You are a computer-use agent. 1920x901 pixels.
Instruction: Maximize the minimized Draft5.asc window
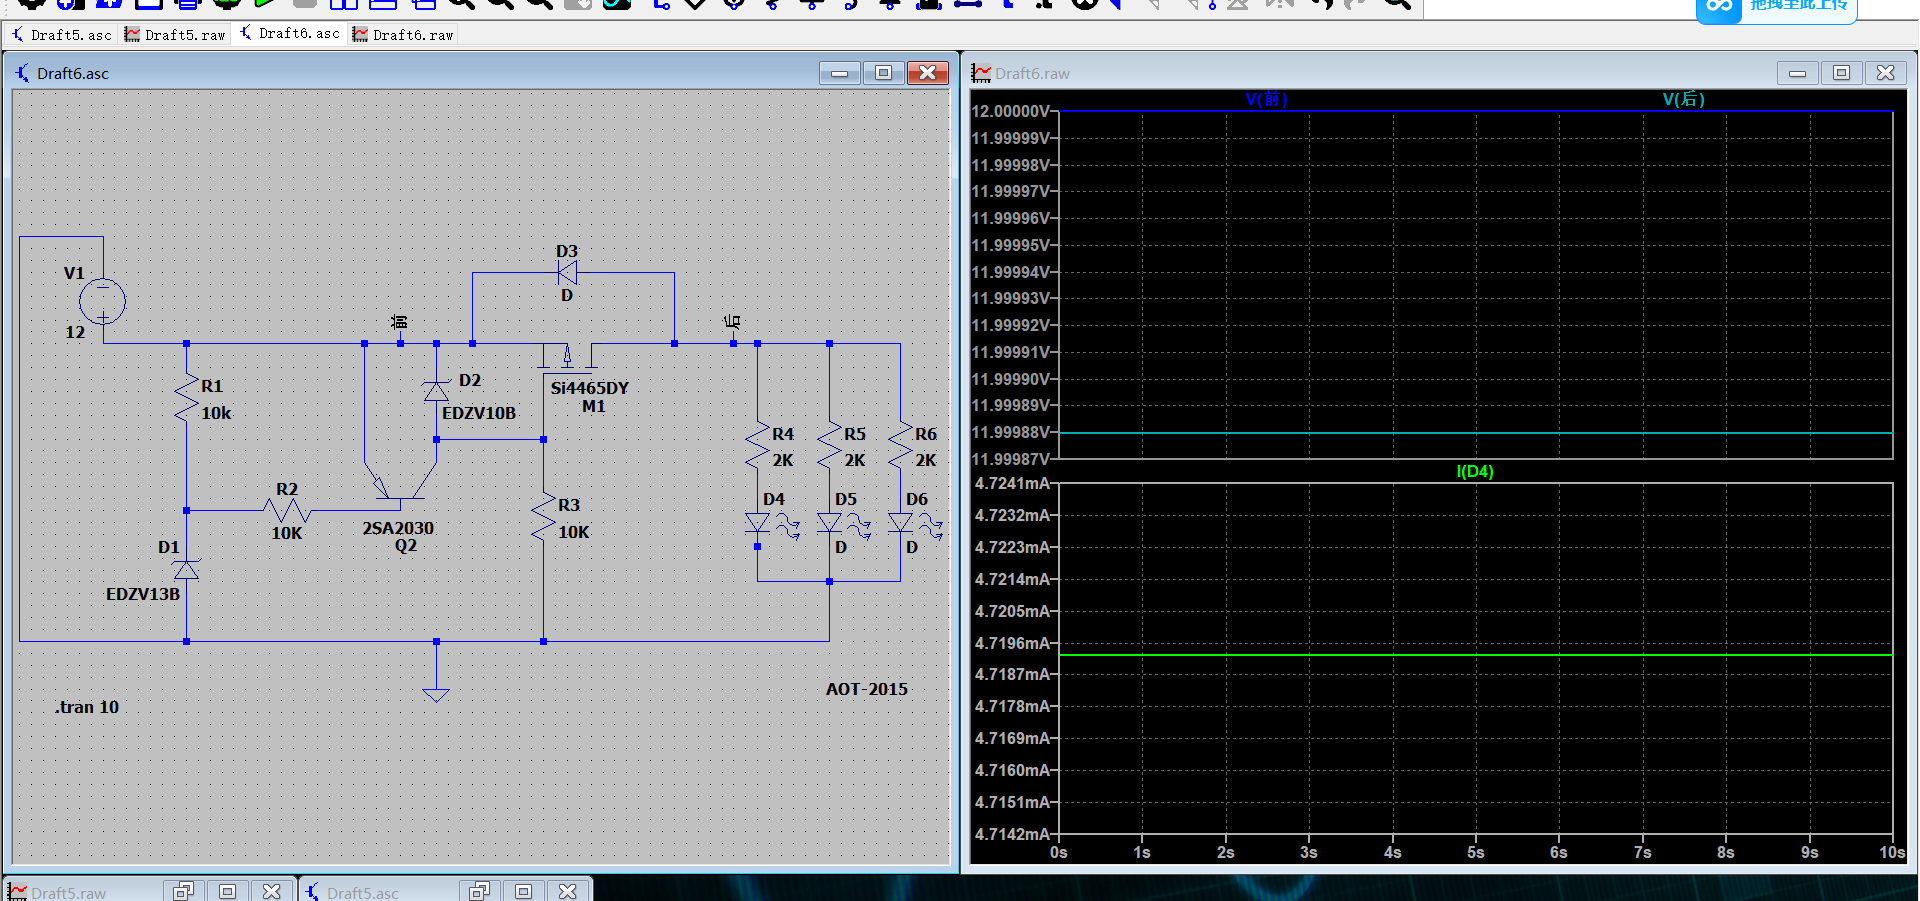[523, 891]
